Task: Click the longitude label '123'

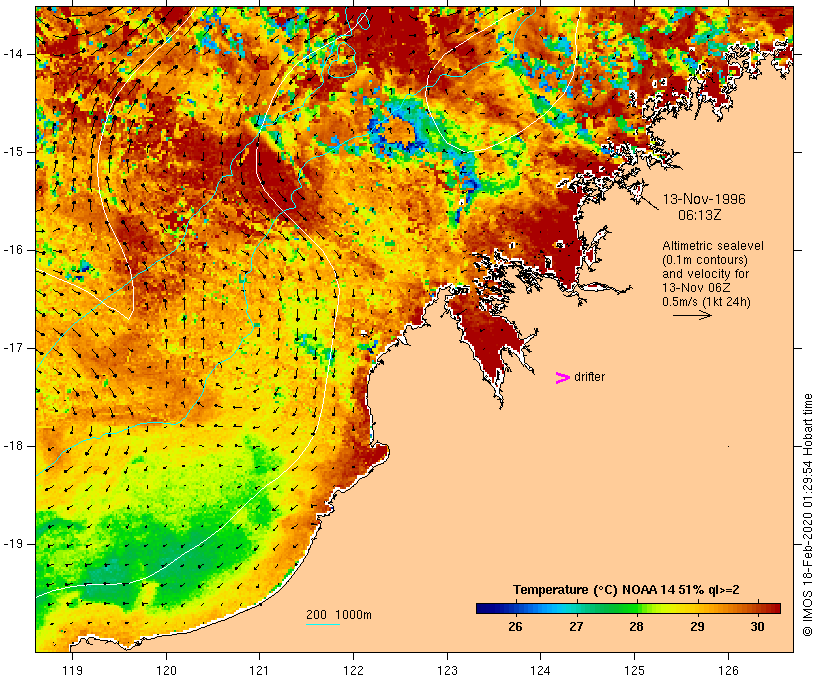Action: click(x=447, y=670)
